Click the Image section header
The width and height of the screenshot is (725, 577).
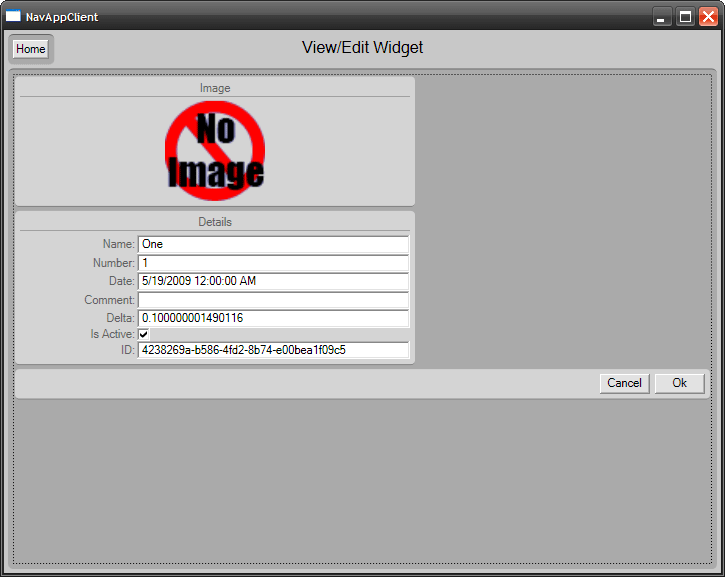point(215,88)
